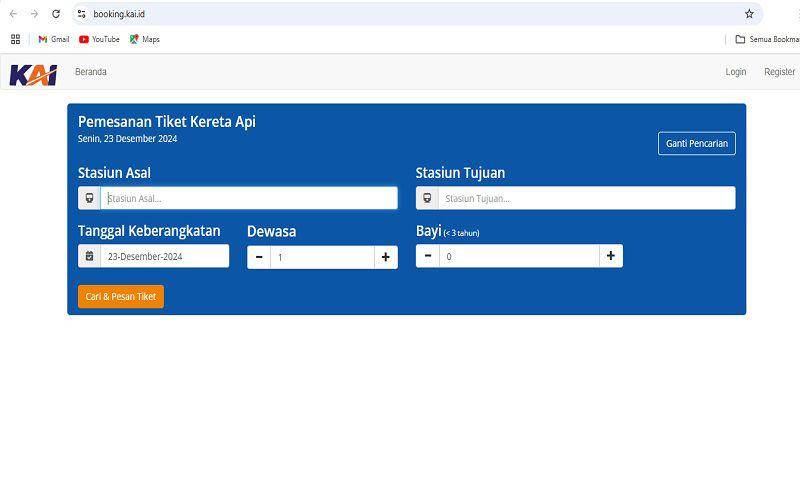This screenshot has width=800, height=500.
Task: Decrease the Dewasa passenger count
Action: click(259, 257)
